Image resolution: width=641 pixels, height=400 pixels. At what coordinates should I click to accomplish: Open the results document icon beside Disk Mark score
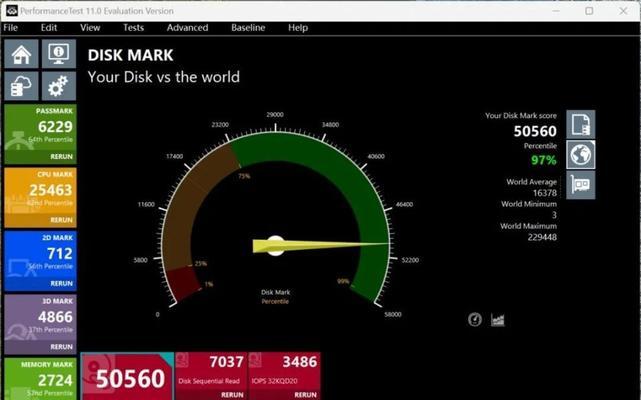pyautogui.click(x=580, y=124)
